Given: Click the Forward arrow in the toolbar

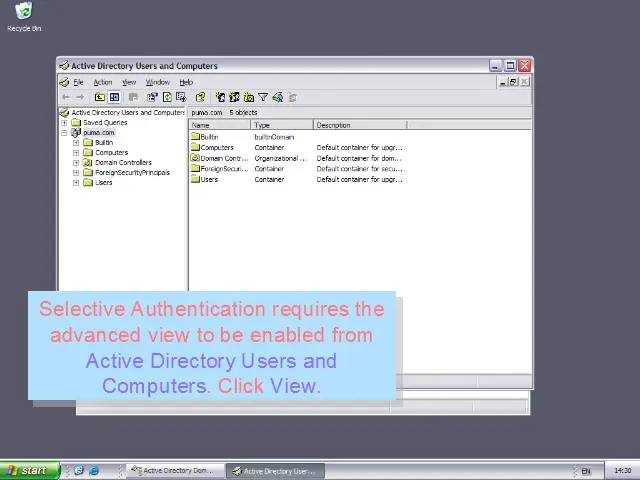Looking at the screenshot, I should pos(80,97).
